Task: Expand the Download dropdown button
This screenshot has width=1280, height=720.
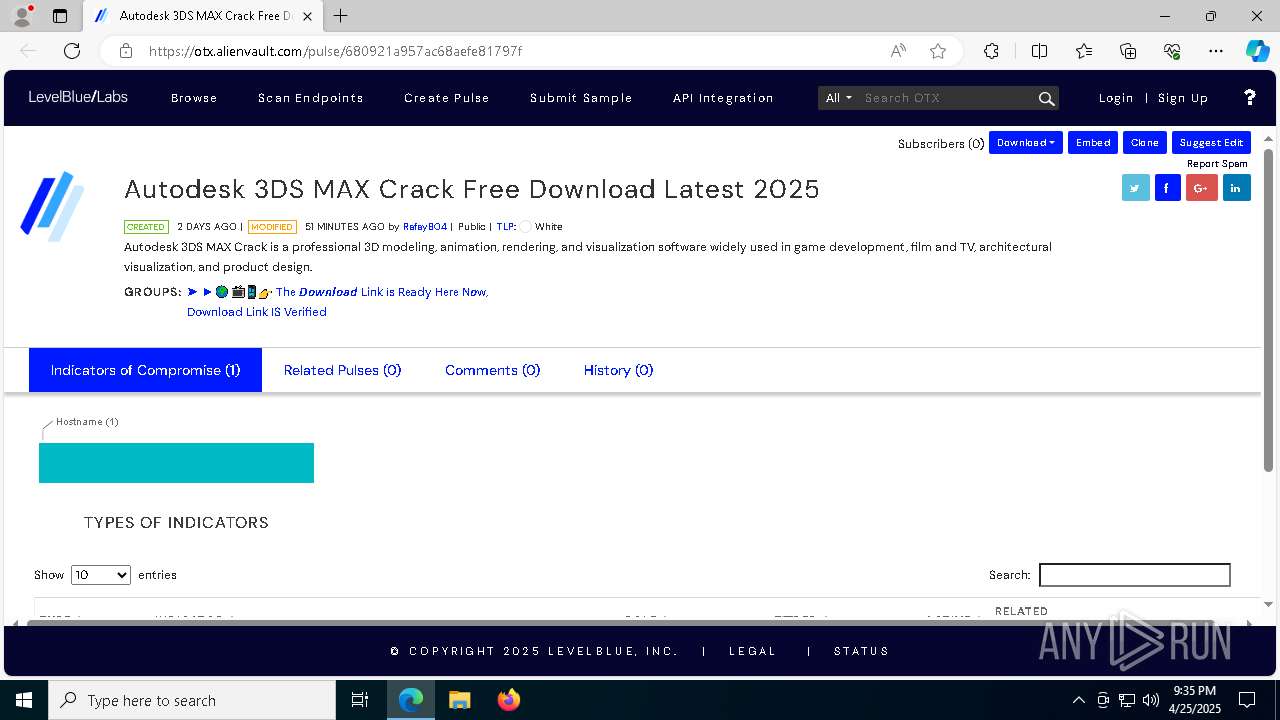Action: click(x=1026, y=143)
